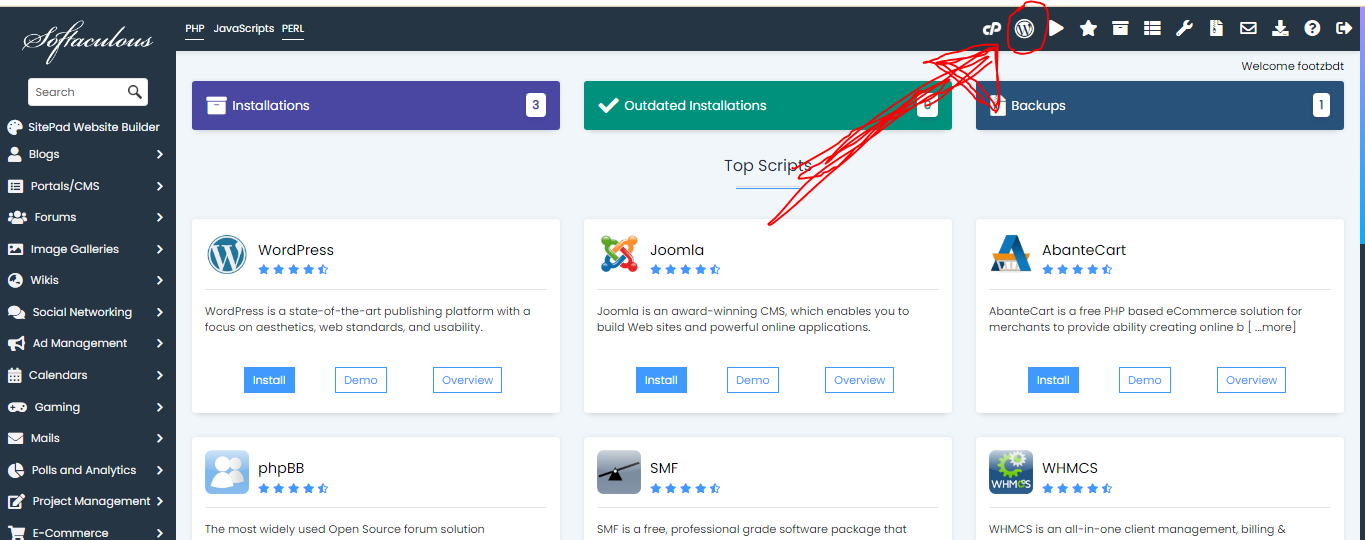Open the WordPress Demo
The width and height of the screenshot is (1365, 540).
click(x=361, y=380)
